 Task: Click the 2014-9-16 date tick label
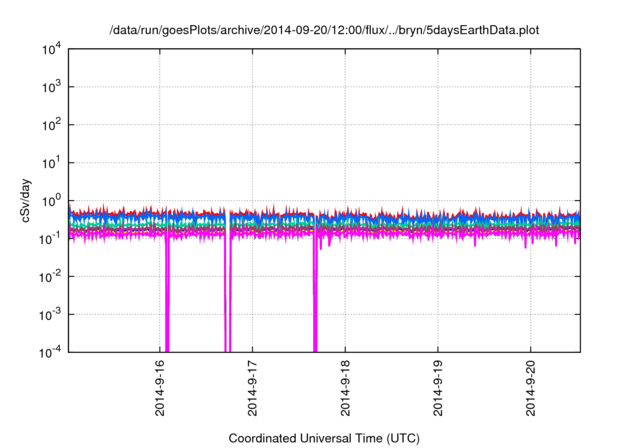coord(160,388)
